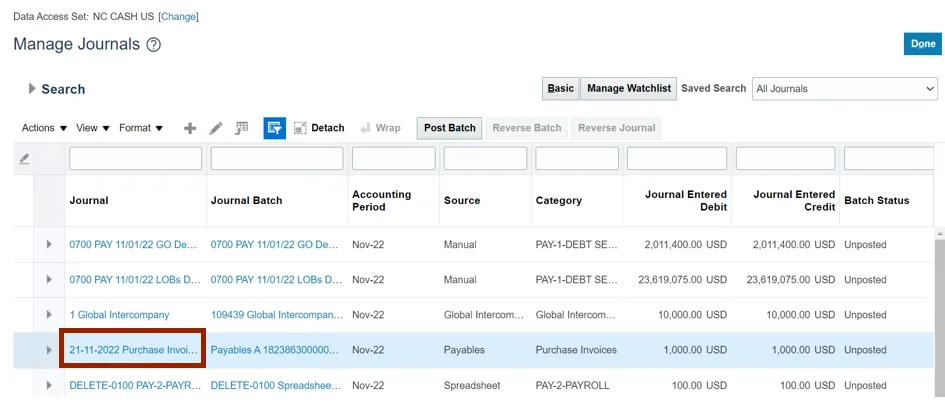
Task: Expand the 1 Global Intercompany row
Action: (49, 315)
